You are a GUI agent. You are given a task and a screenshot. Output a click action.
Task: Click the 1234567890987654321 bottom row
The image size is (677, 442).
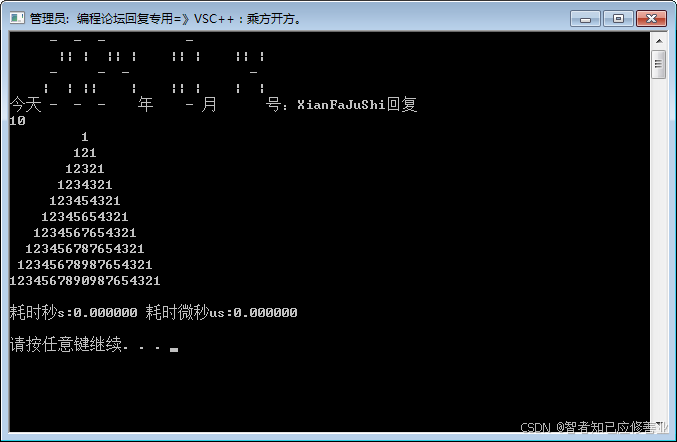[85, 281]
